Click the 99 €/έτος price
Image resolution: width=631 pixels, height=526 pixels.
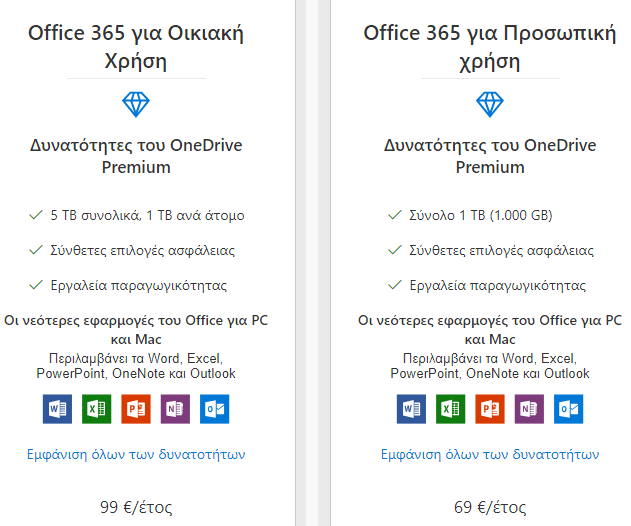[x=136, y=507]
